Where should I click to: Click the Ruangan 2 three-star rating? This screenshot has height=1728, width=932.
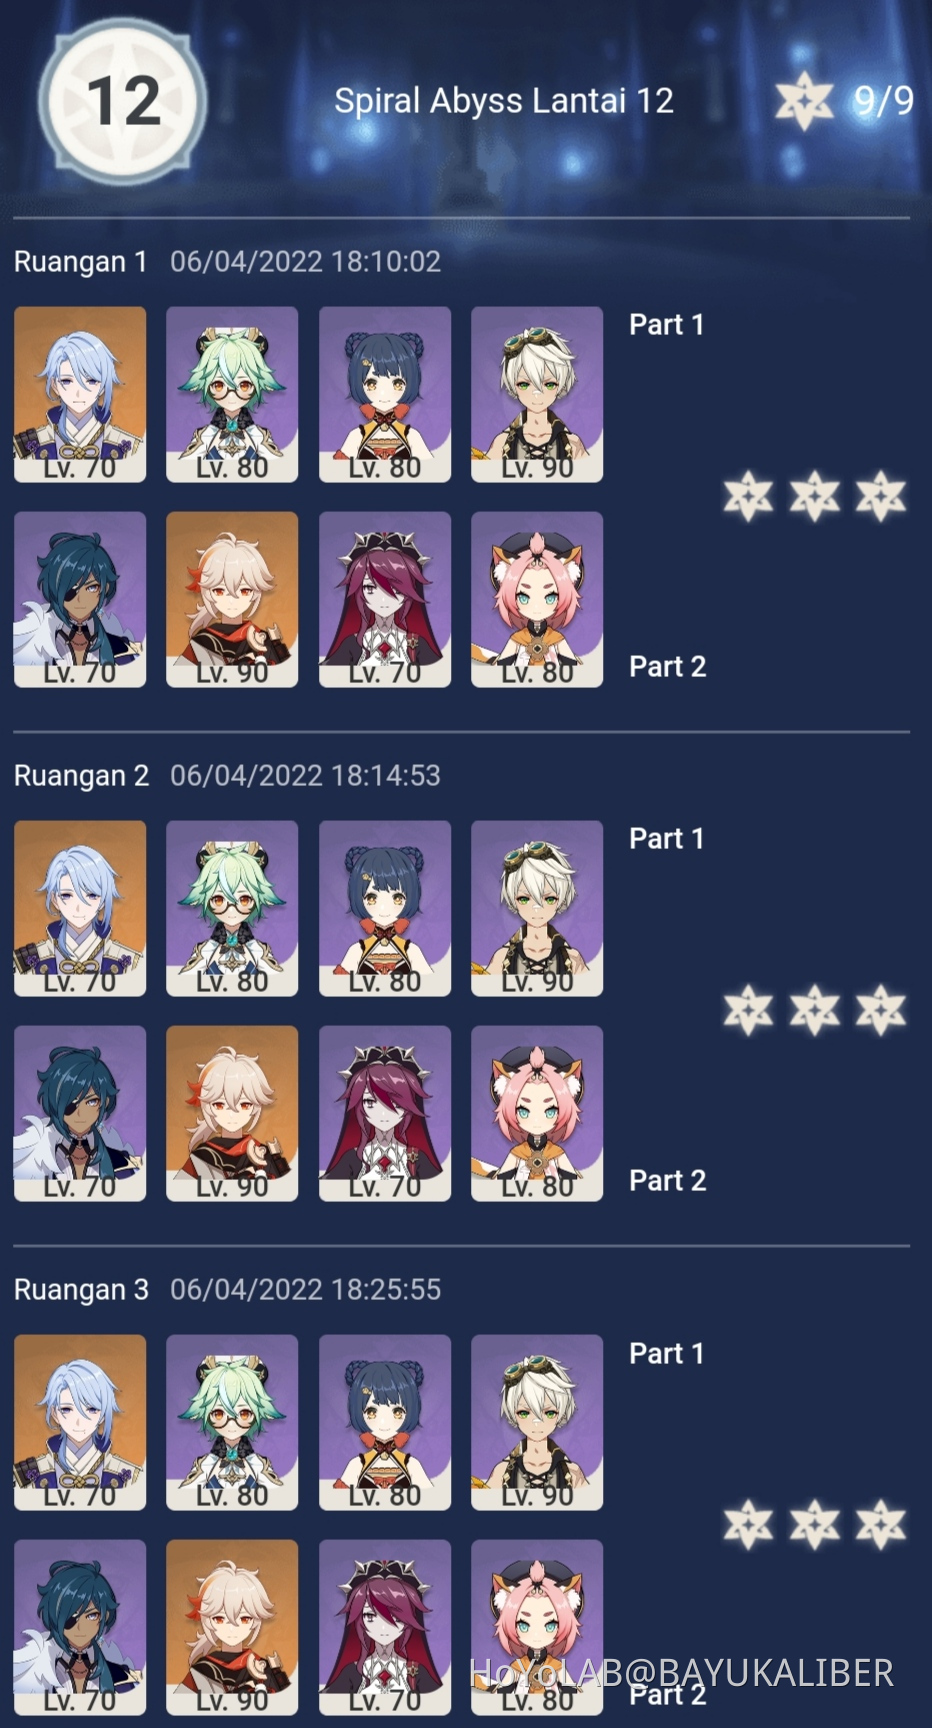815,1010
